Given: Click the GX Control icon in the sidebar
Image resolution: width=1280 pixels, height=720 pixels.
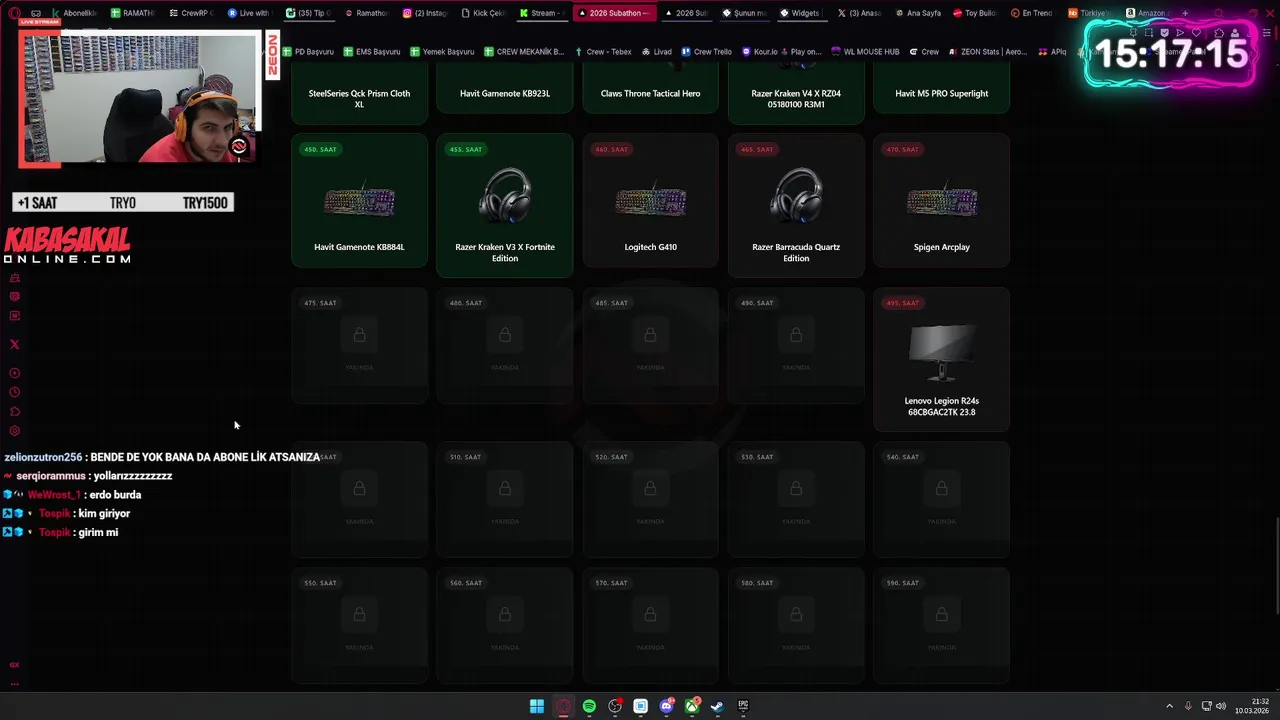Looking at the screenshot, I should pos(14,665).
